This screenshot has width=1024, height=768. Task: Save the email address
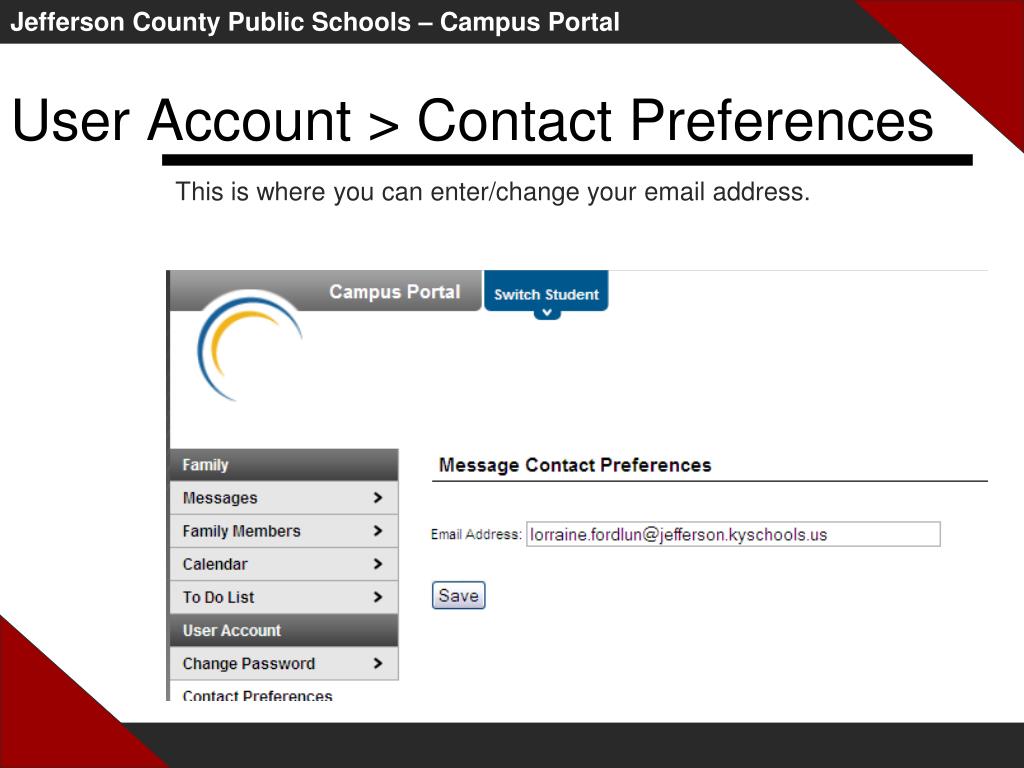458,595
